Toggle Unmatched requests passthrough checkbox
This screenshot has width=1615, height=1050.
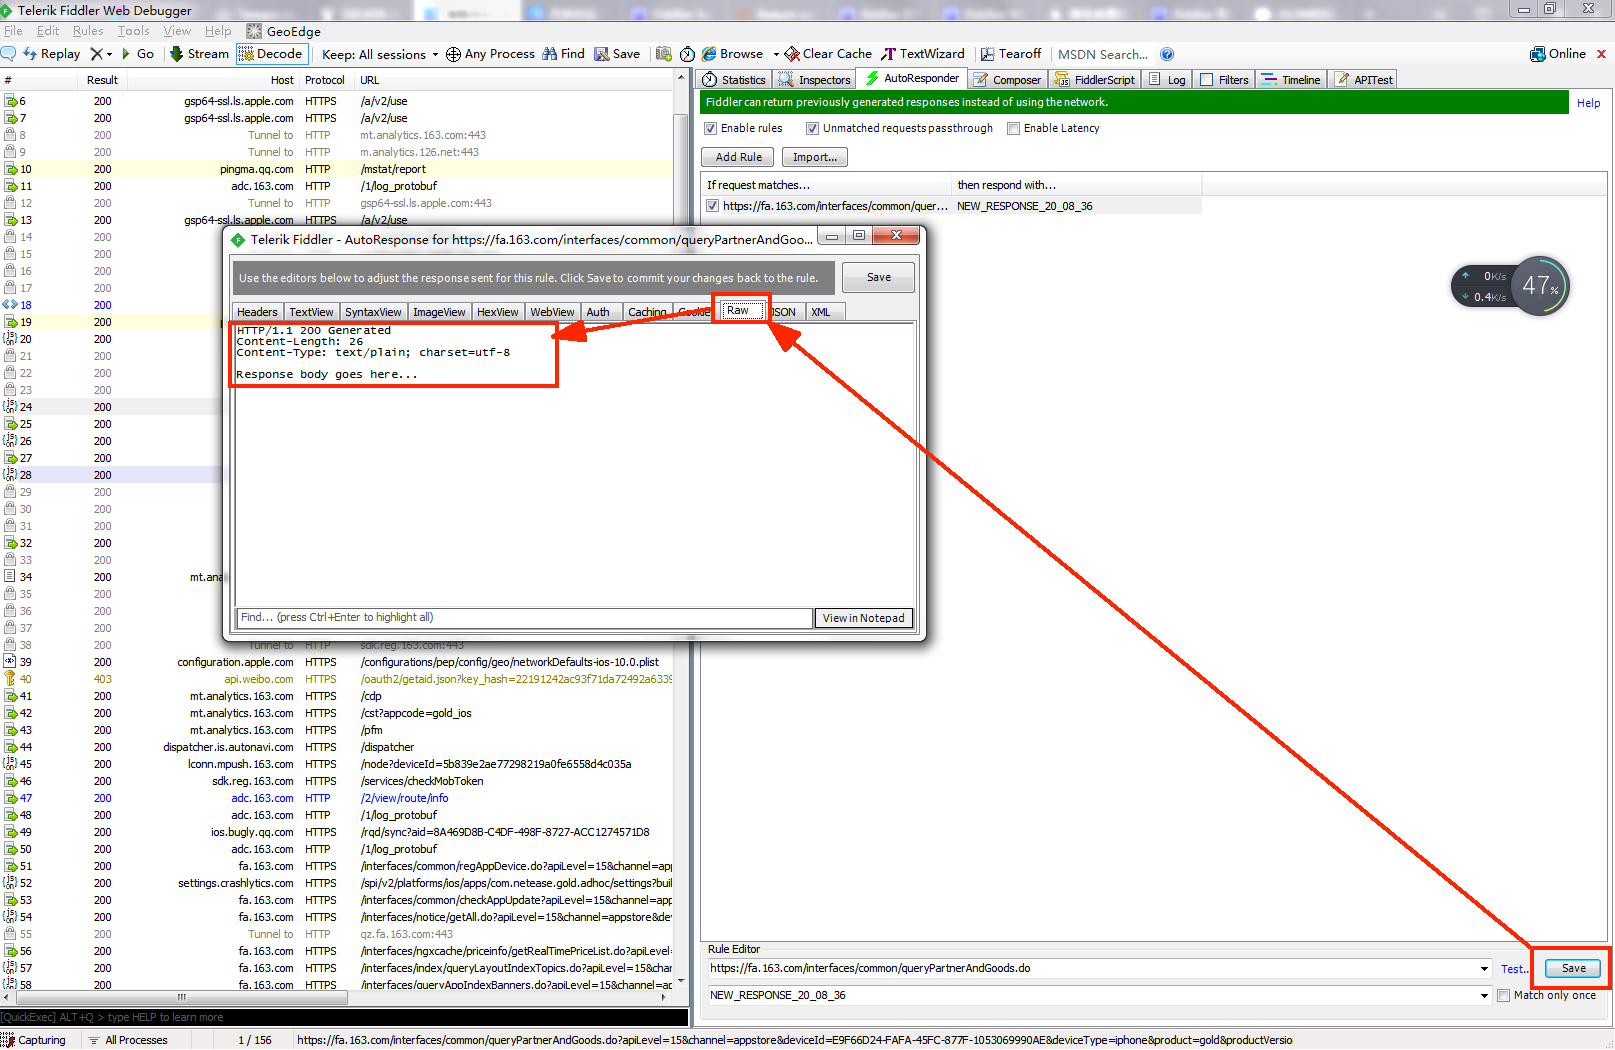tap(813, 128)
